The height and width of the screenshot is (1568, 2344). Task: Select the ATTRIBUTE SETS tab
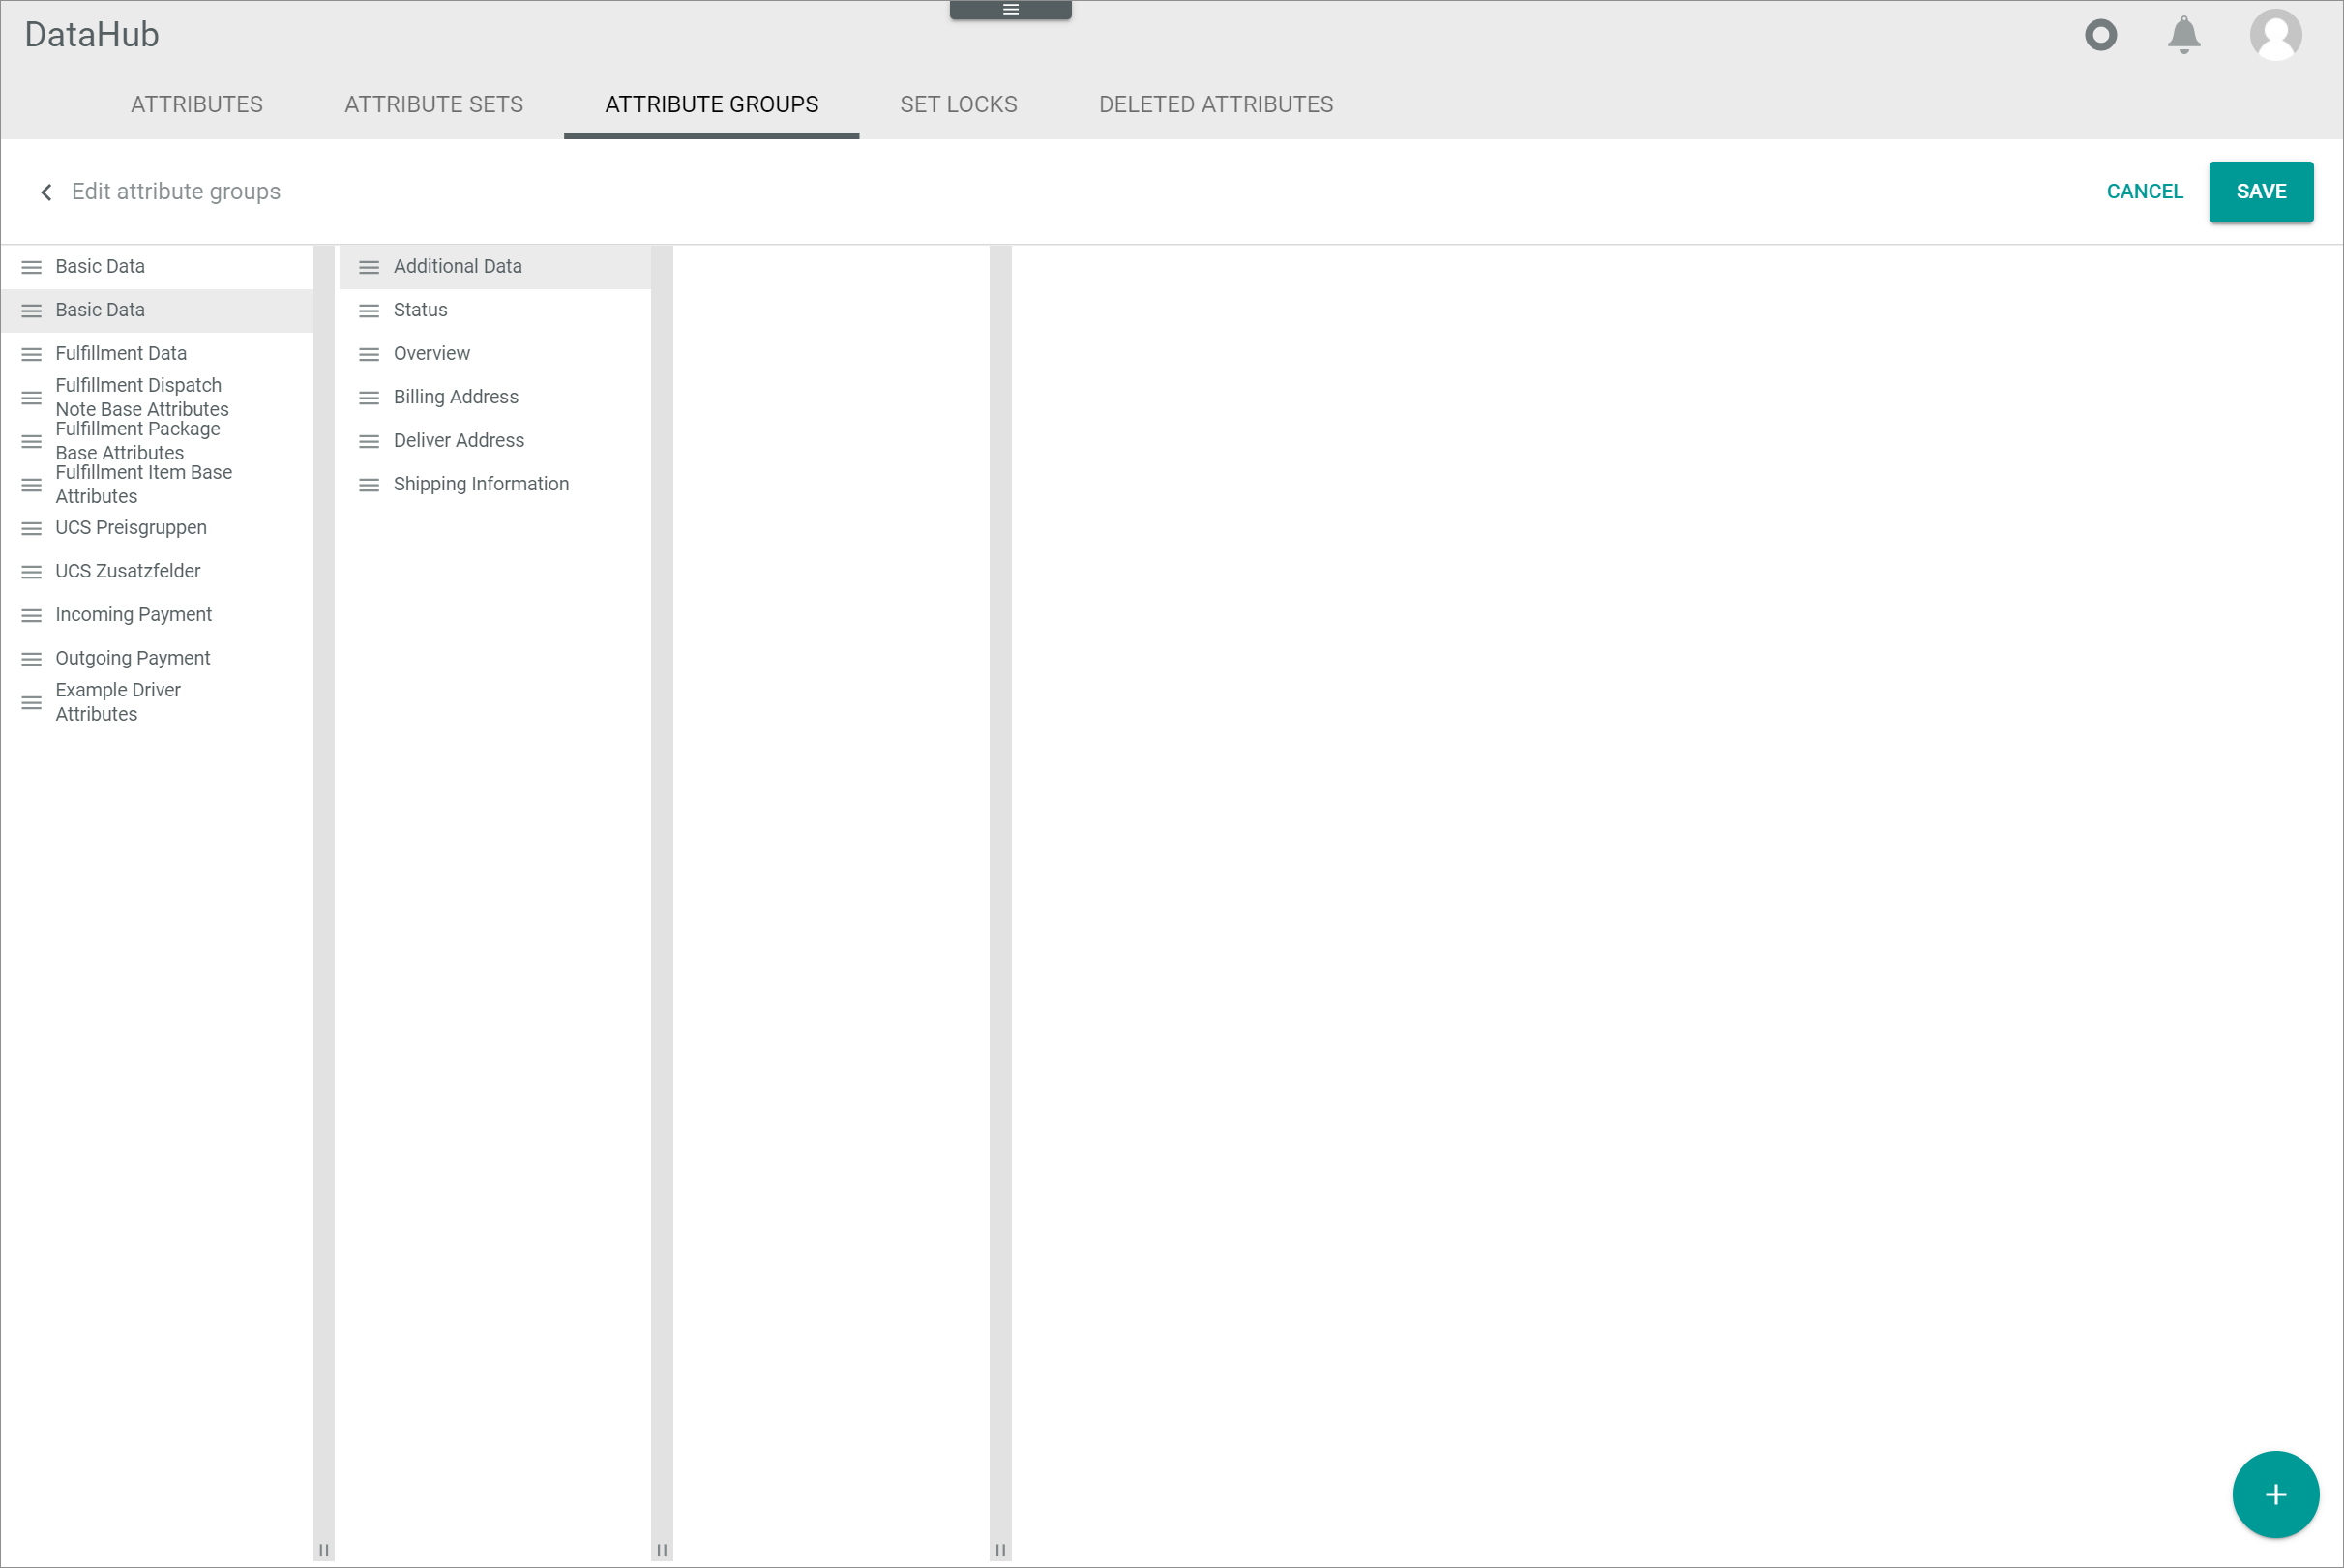pos(433,104)
